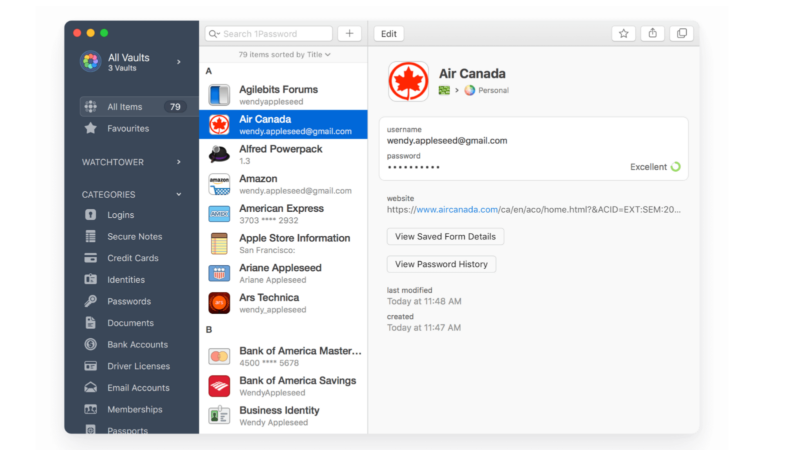Collapse the Categories section
This screenshot has height=450, width=800.
179,194
